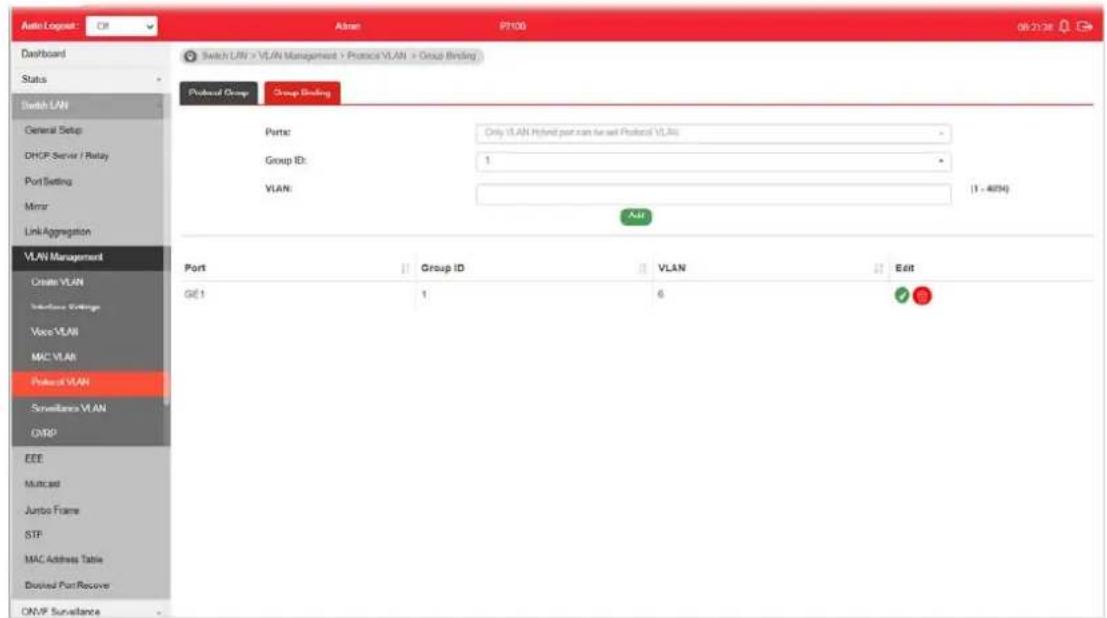Click into the VLAN input field
The width and height of the screenshot is (1107, 618).
(713, 194)
